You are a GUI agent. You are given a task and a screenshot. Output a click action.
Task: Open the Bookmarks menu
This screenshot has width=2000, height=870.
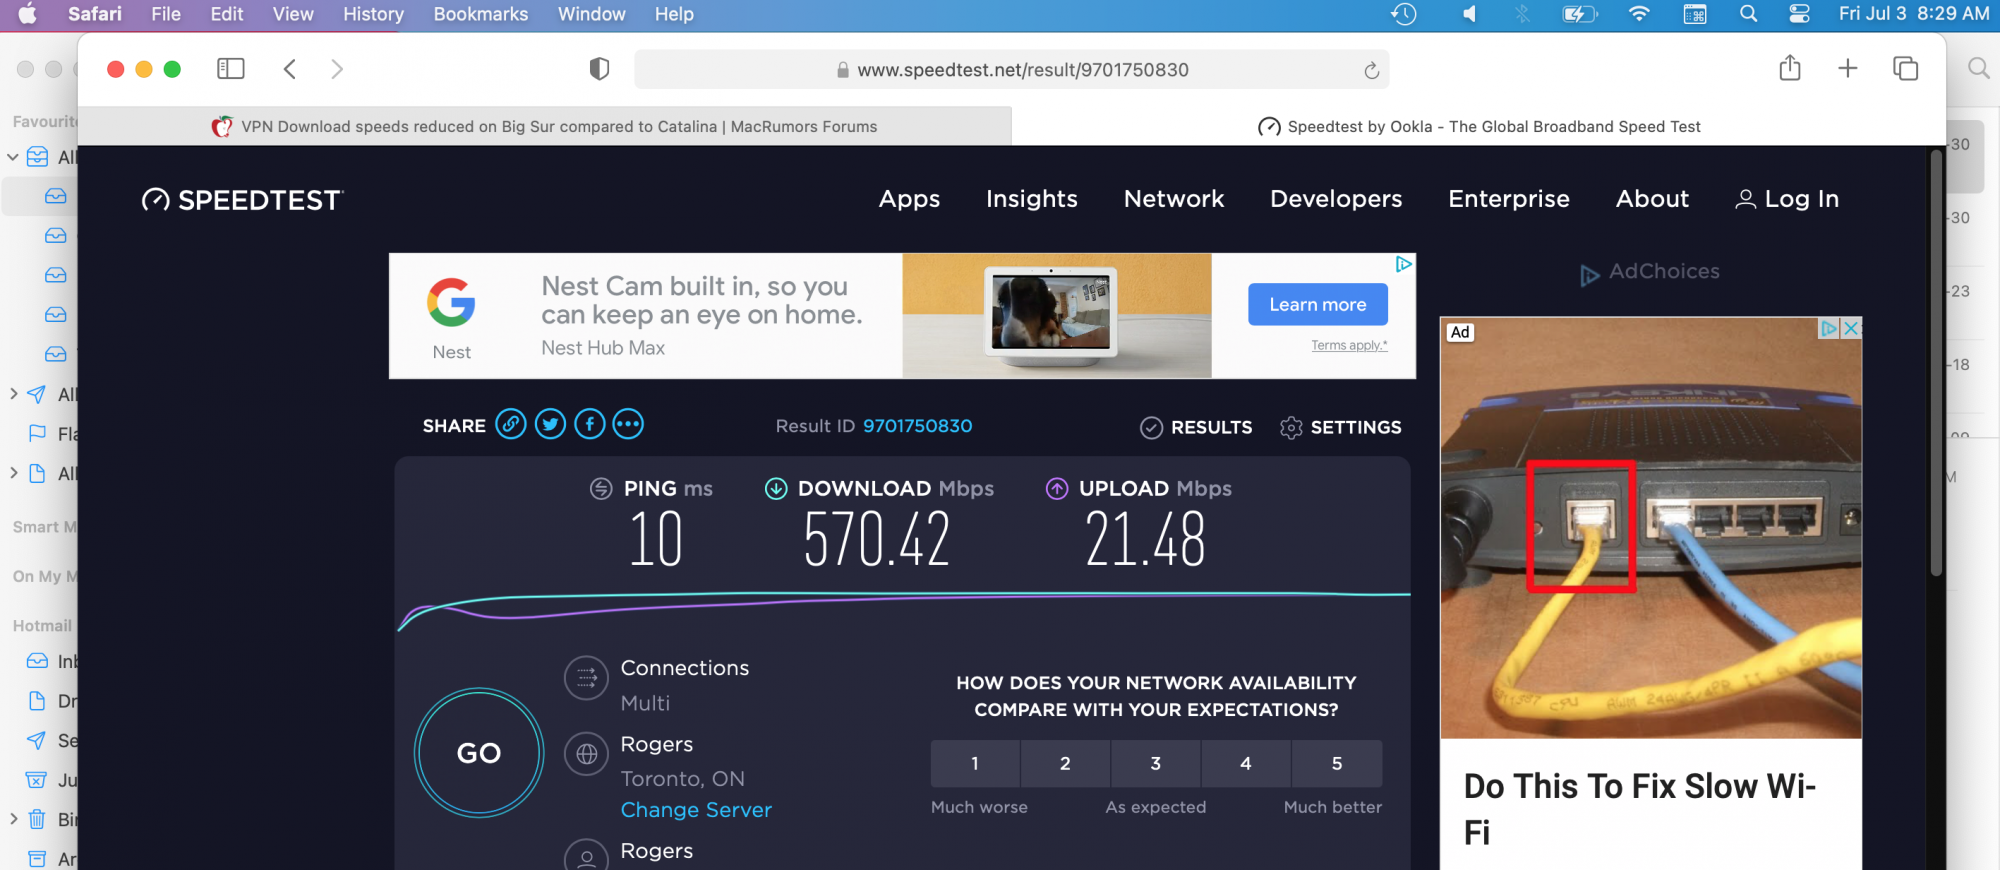point(481,14)
